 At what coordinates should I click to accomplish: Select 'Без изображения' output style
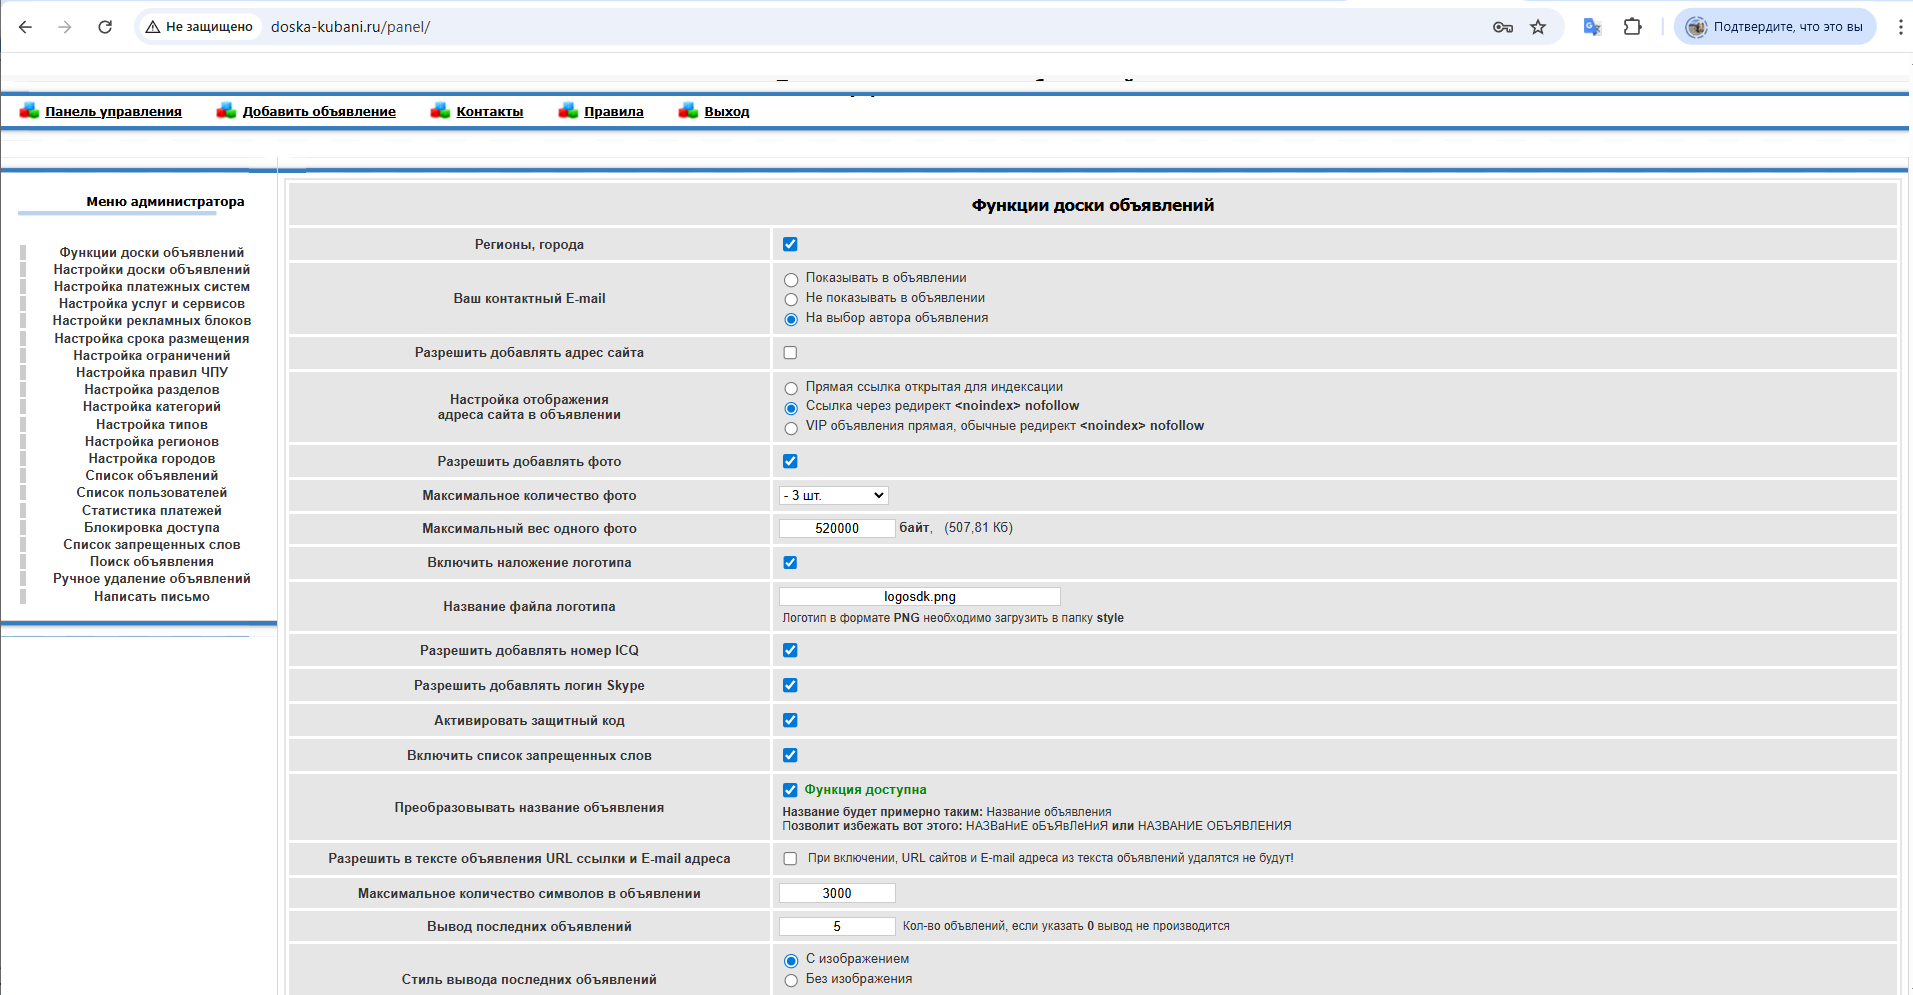[791, 980]
